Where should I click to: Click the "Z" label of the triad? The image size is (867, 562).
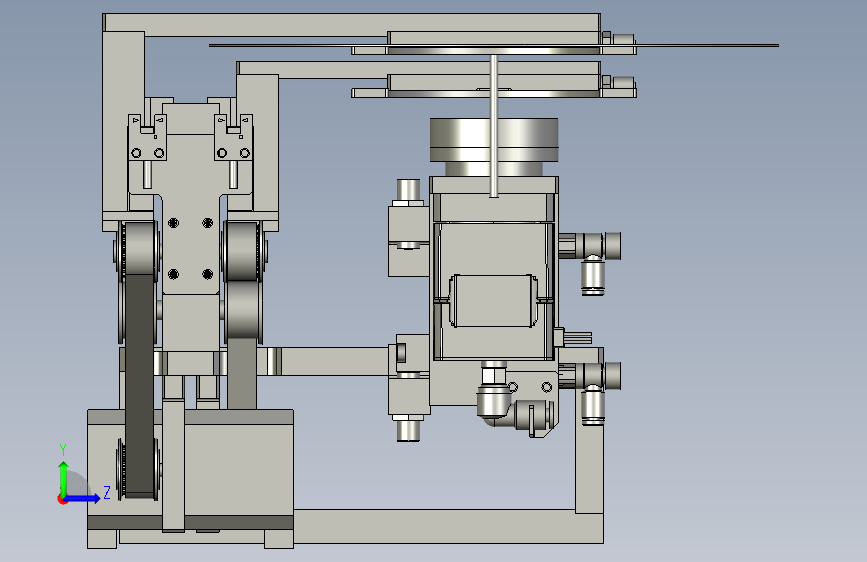click(107, 492)
